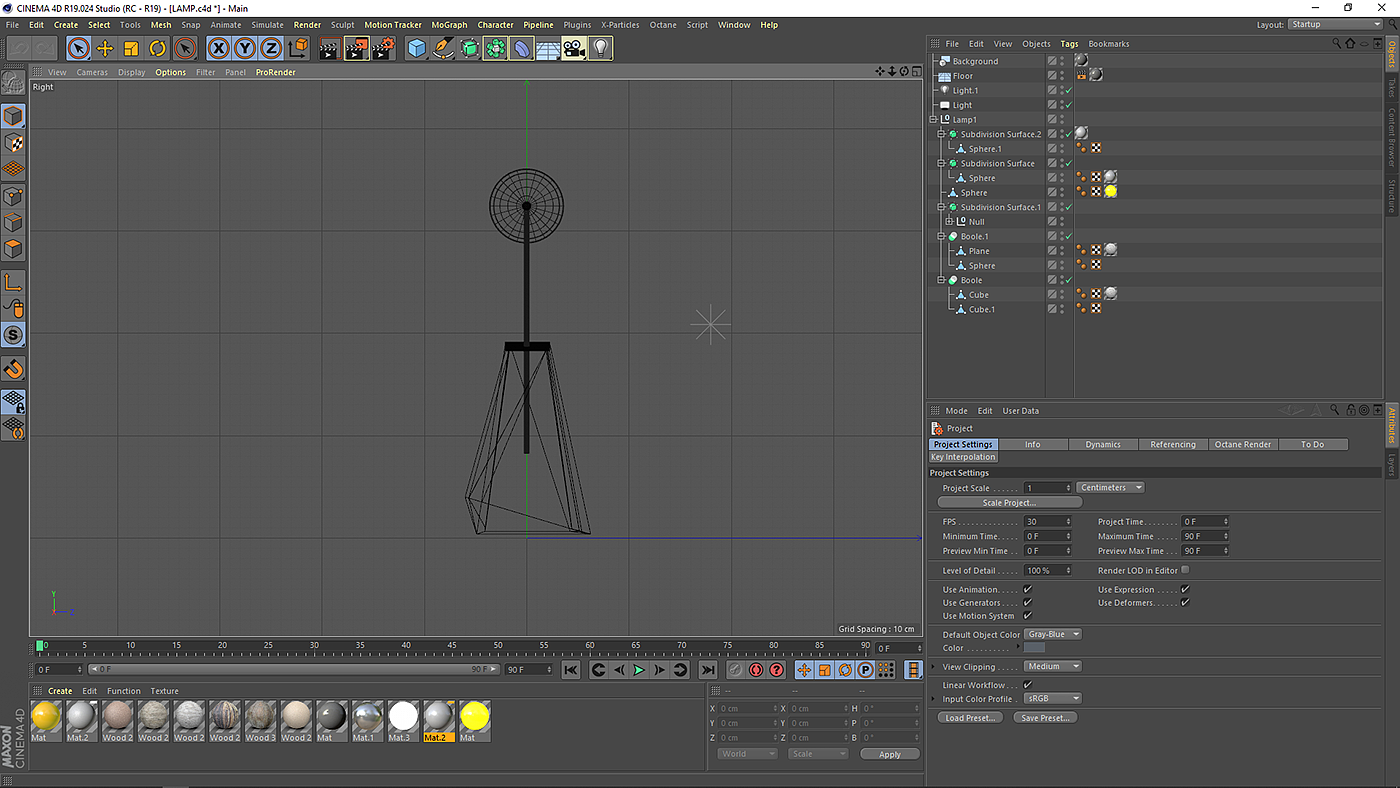The image size is (1400, 788).
Task: Switch to the Dynamics tab
Action: pyautogui.click(x=1103, y=444)
